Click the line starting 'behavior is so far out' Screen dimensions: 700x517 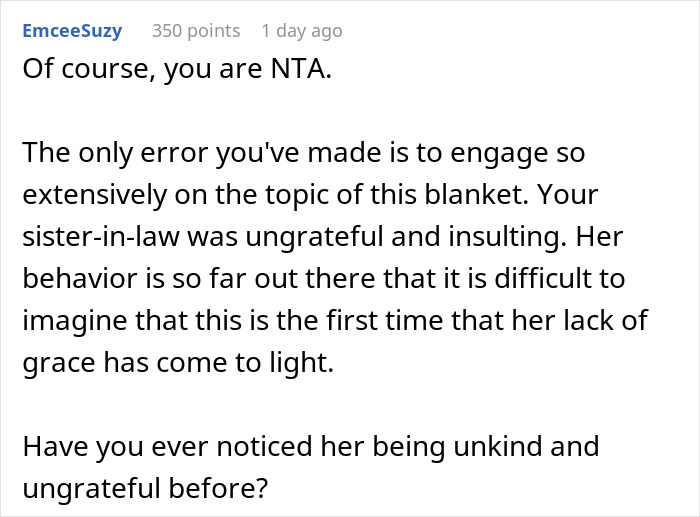point(324,279)
